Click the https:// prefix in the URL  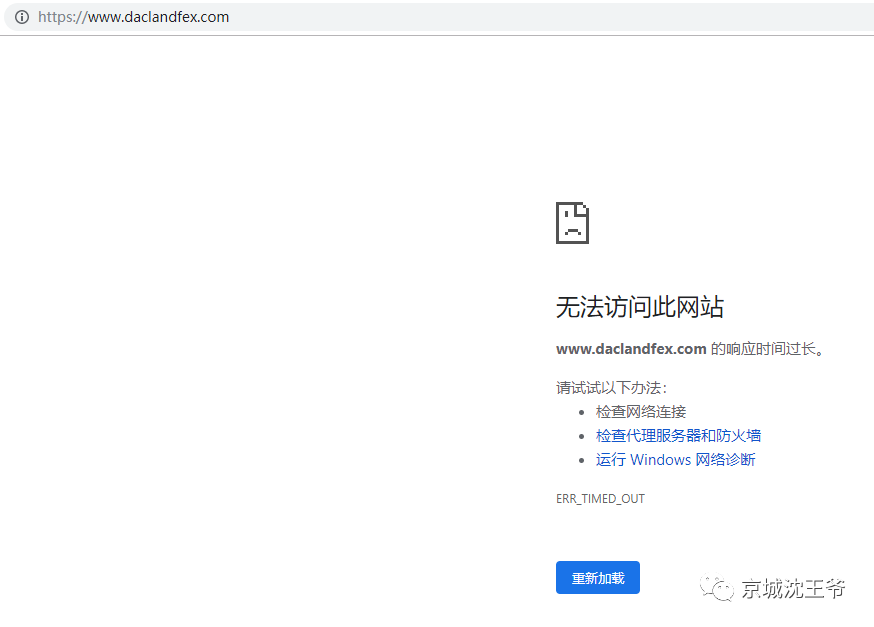tap(62, 17)
